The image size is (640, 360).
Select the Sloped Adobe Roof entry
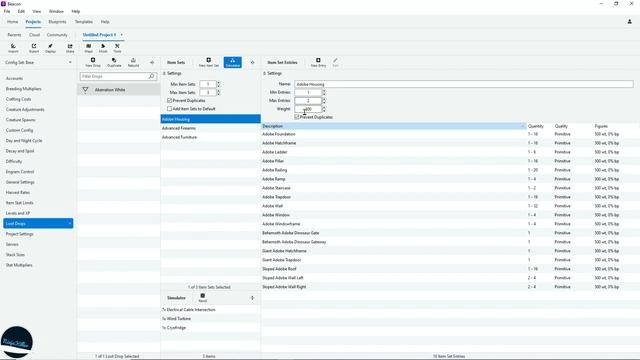tap(450, 269)
